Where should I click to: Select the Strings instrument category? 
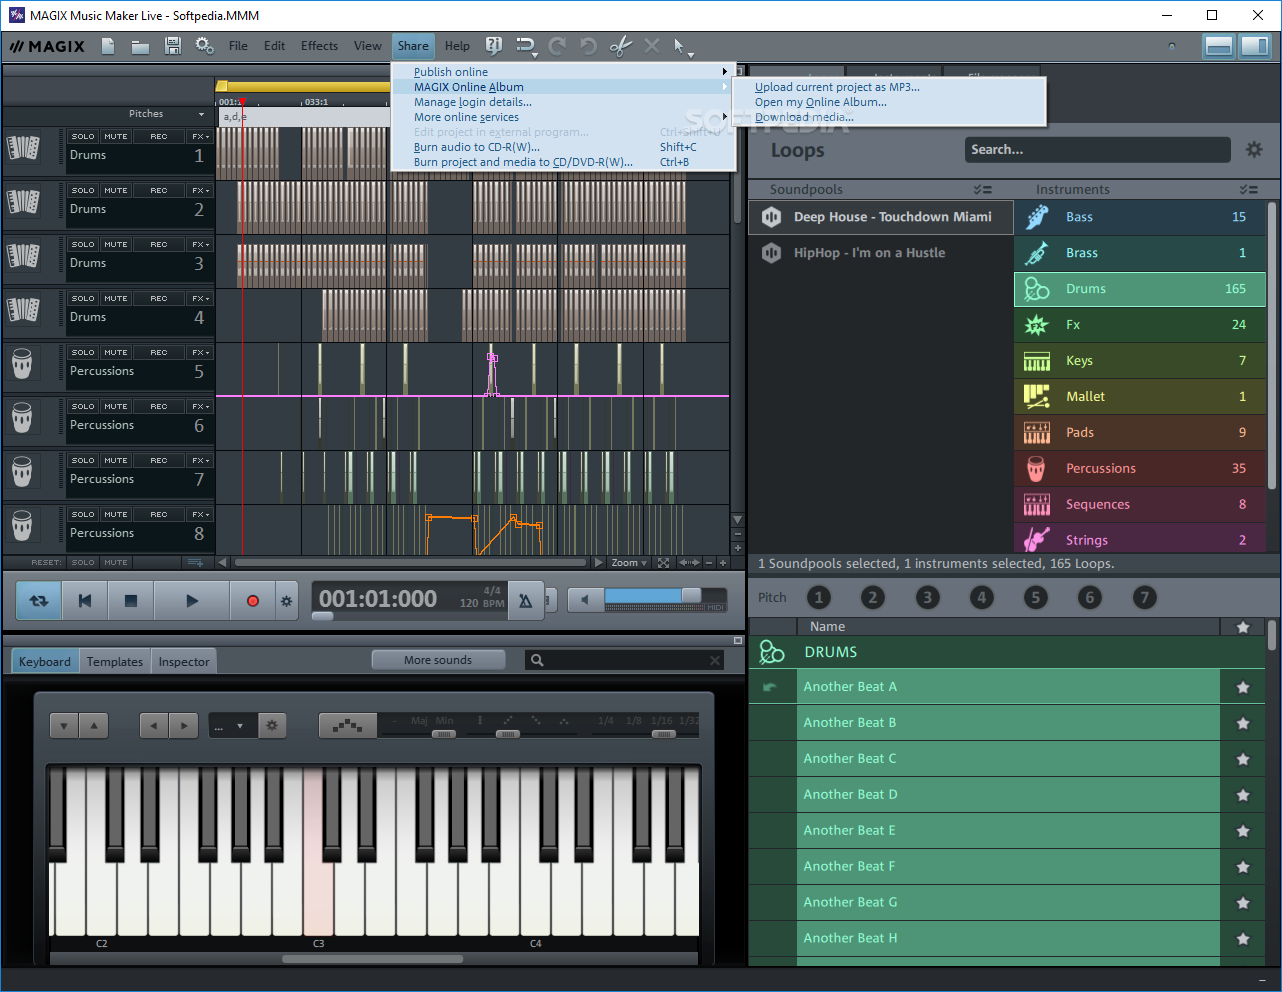[x=1140, y=538]
